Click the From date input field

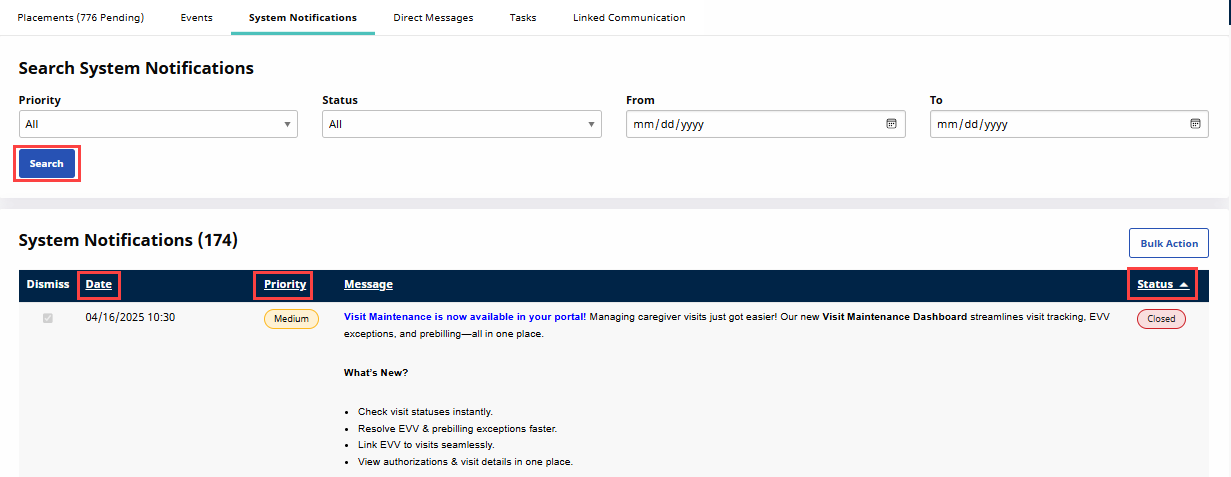pos(750,124)
